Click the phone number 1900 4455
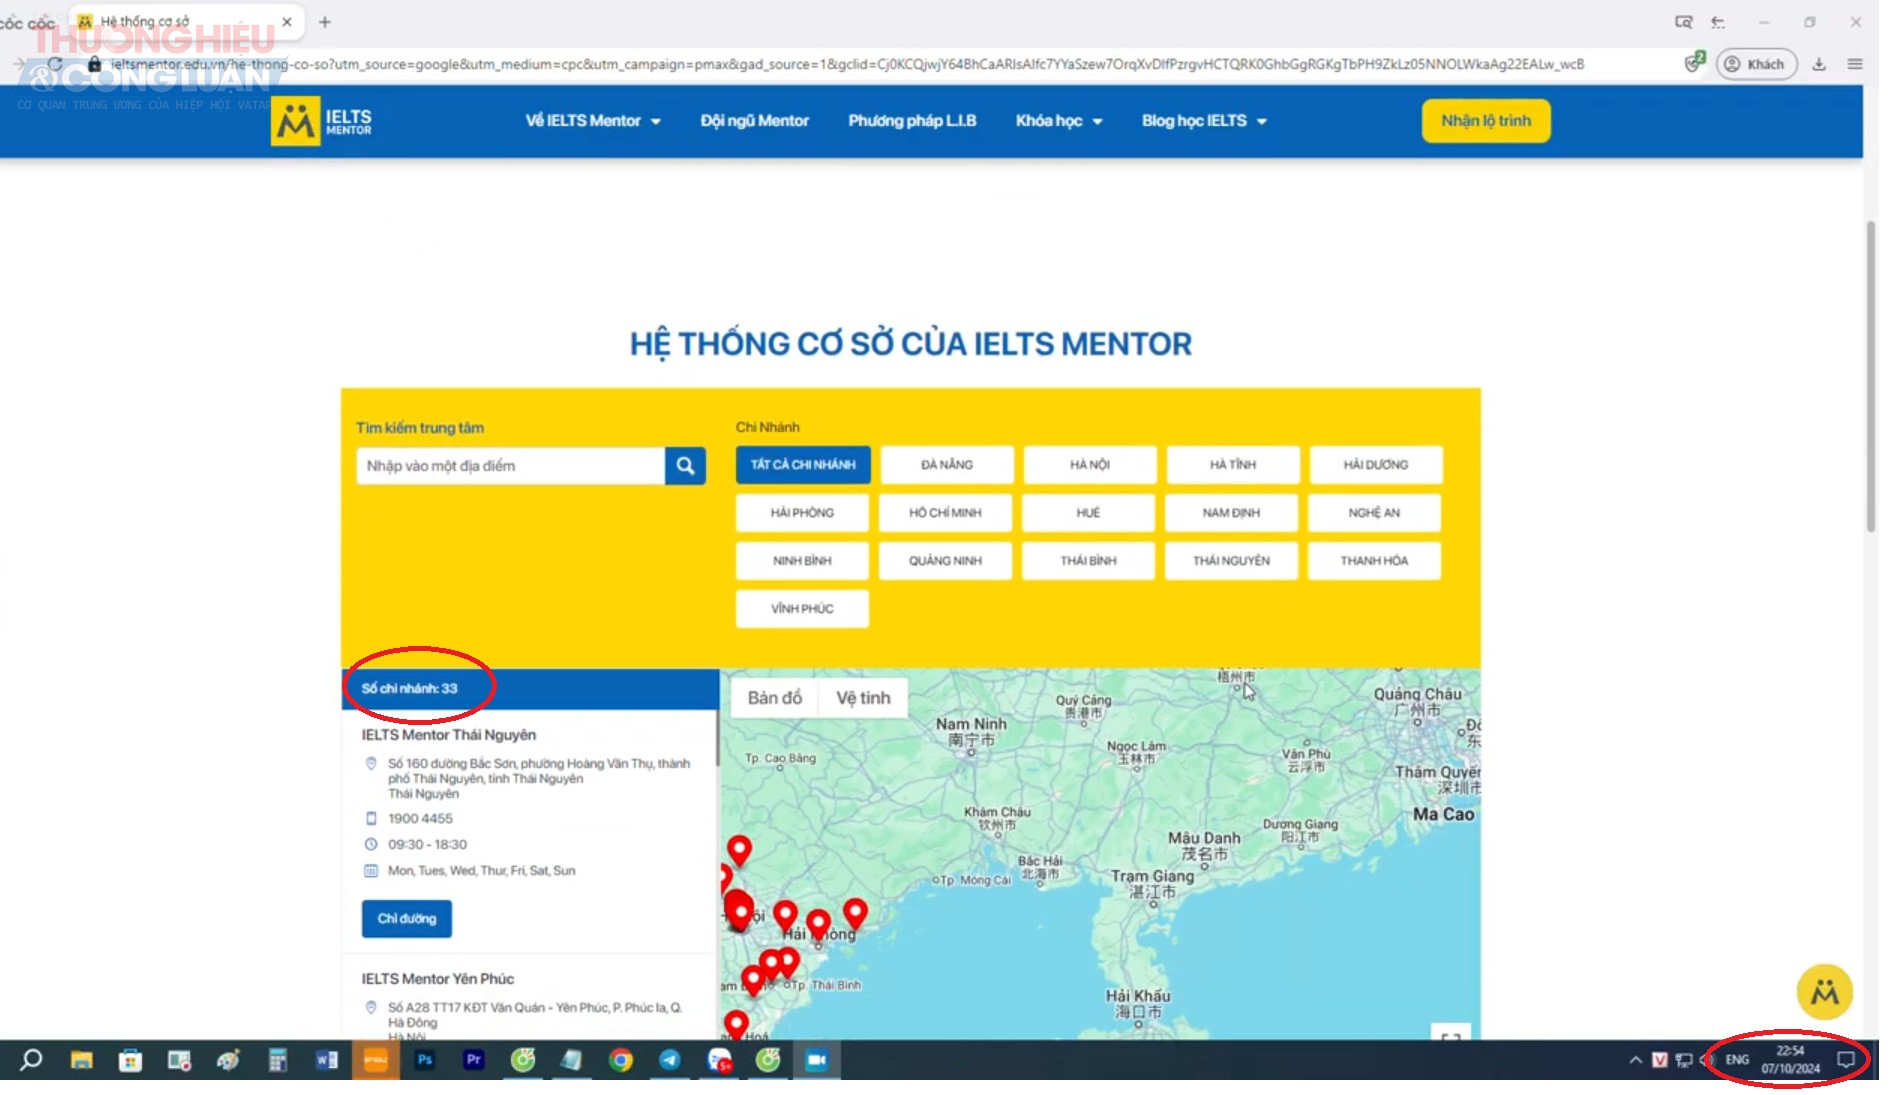Viewport: 1903px width, 1095px height. coord(420,819)
